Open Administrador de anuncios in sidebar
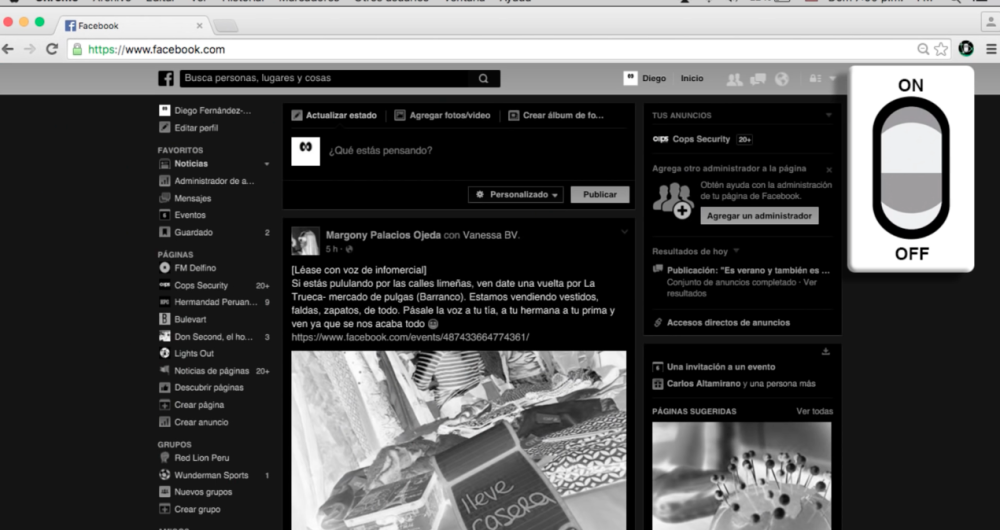The image size is (1000, 530). click(214, 181)
